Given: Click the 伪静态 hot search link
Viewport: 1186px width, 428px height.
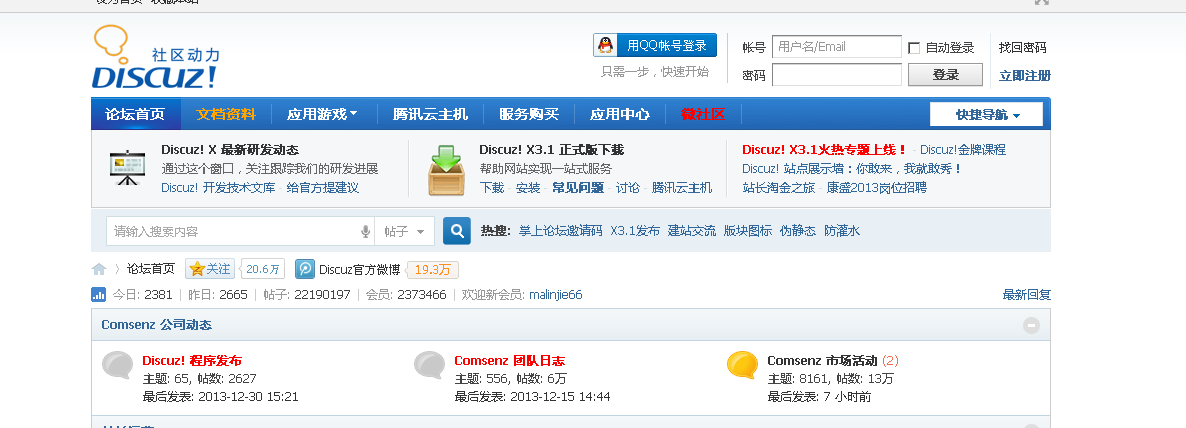Looking at the screenshot, I should (798, 231).
